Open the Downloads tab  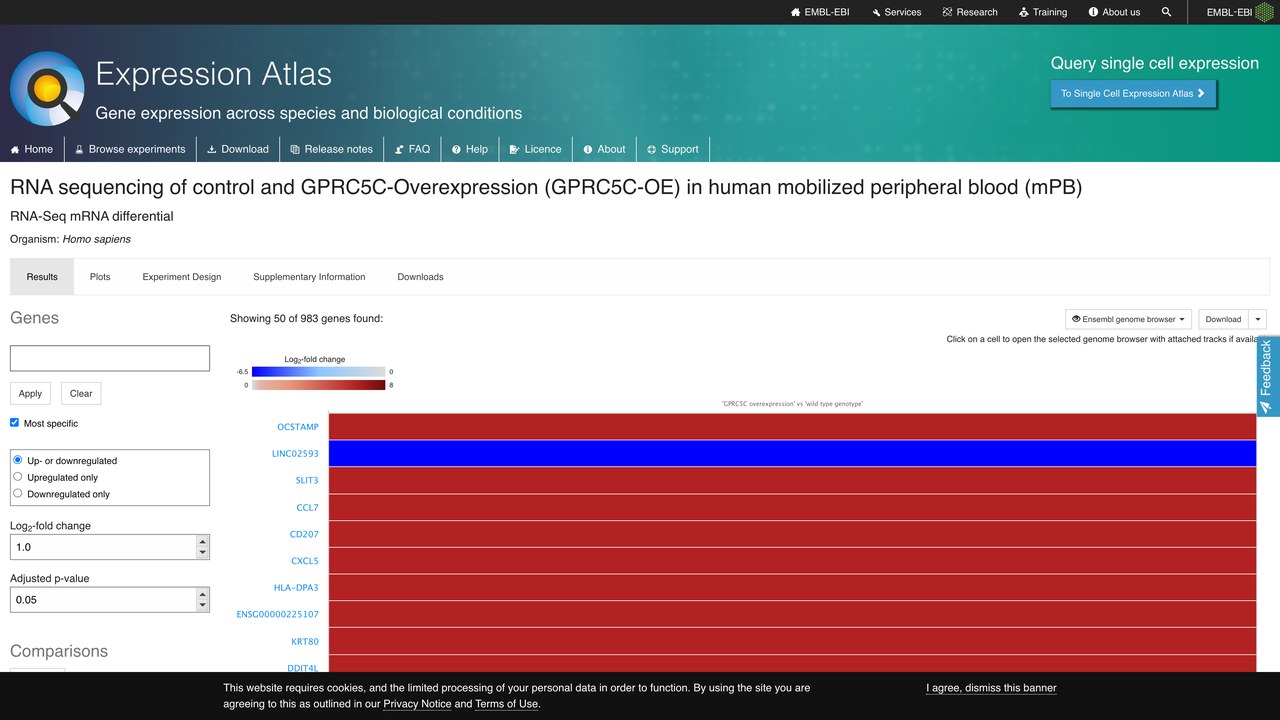point(420,277)
